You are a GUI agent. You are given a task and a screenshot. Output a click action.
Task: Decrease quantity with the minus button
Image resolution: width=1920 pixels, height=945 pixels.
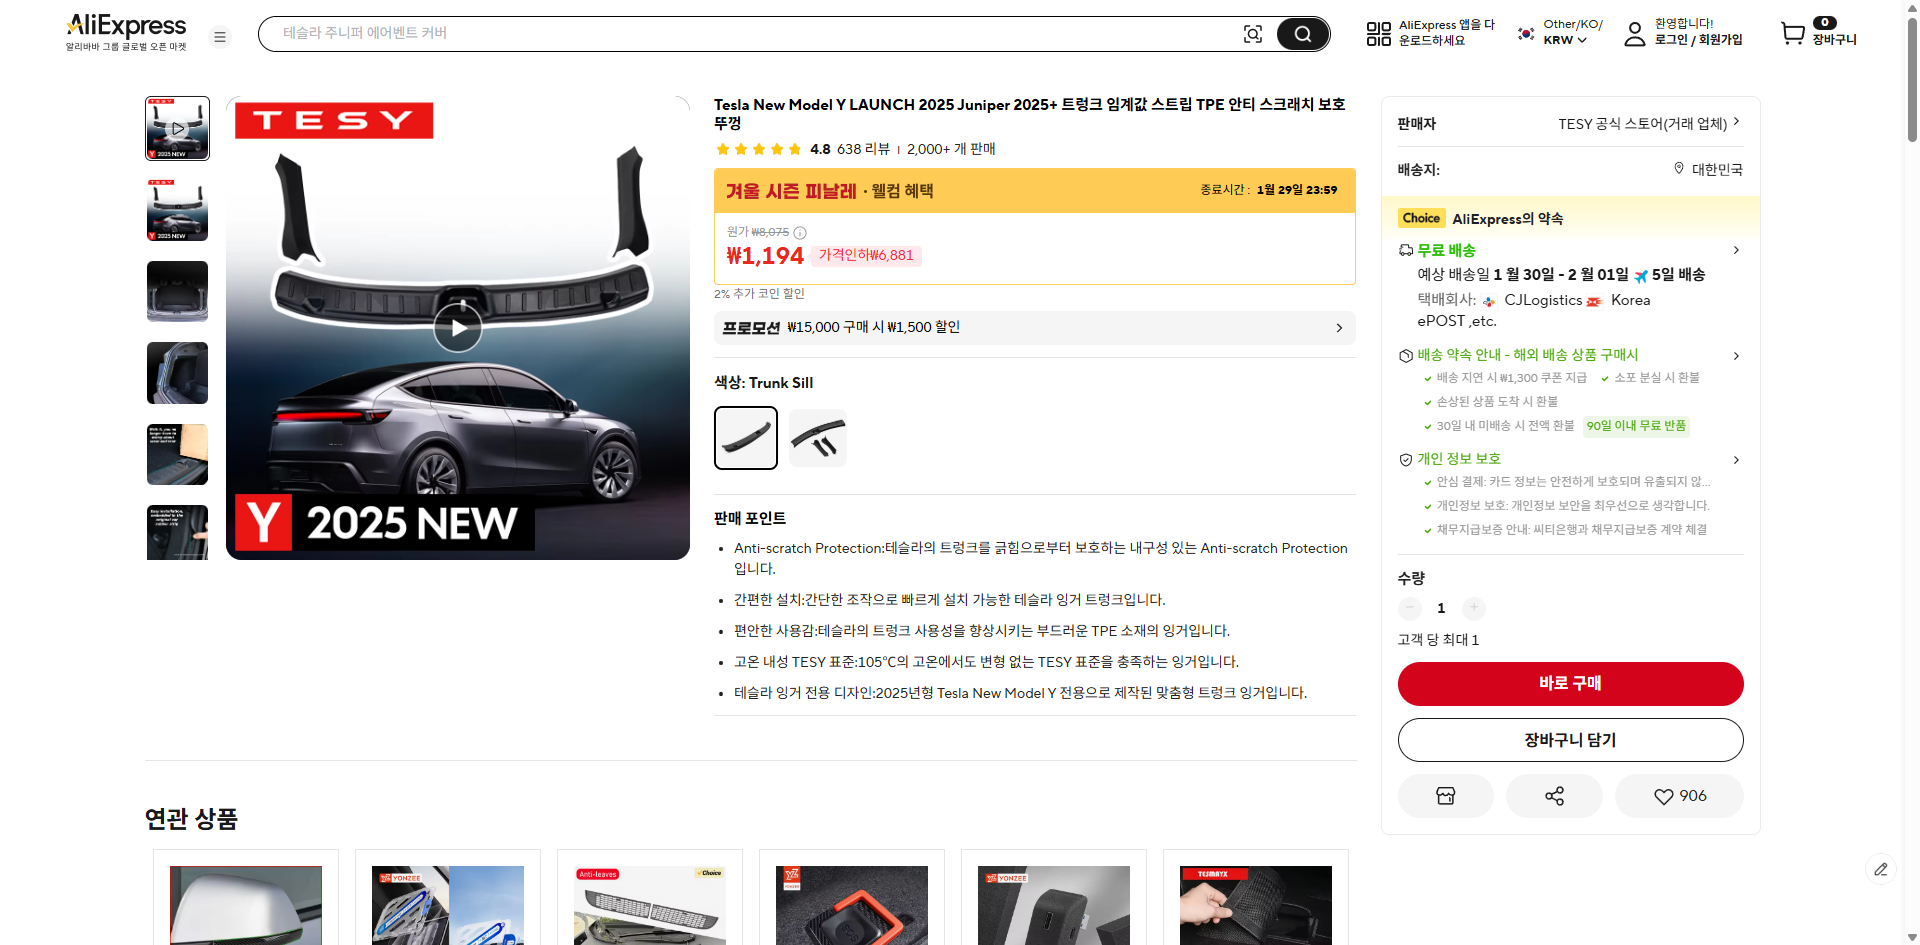(x=1410, y=608)
